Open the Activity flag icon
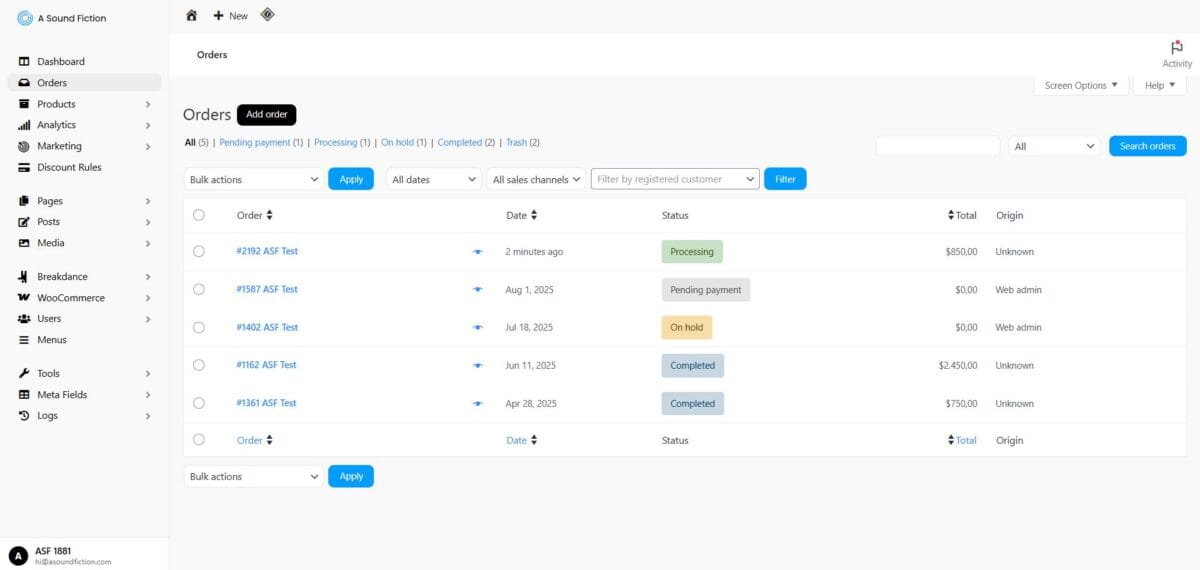 click(1177, 48)
